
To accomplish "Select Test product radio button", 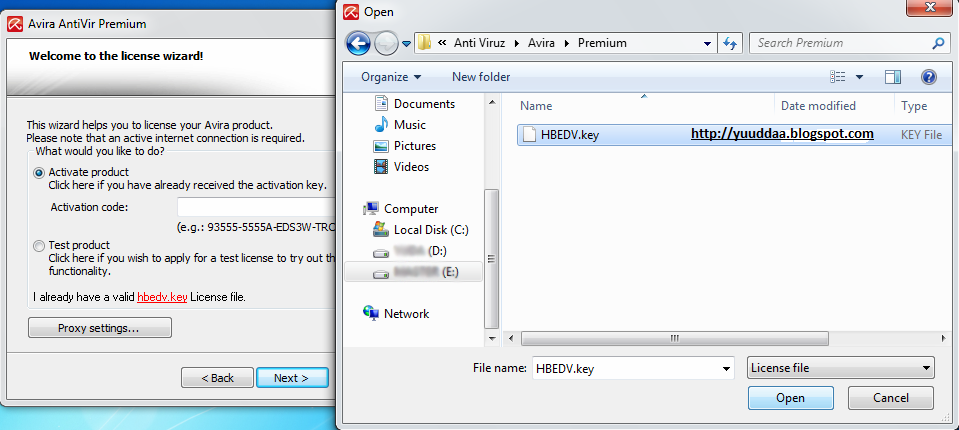I will click(39, 246).
